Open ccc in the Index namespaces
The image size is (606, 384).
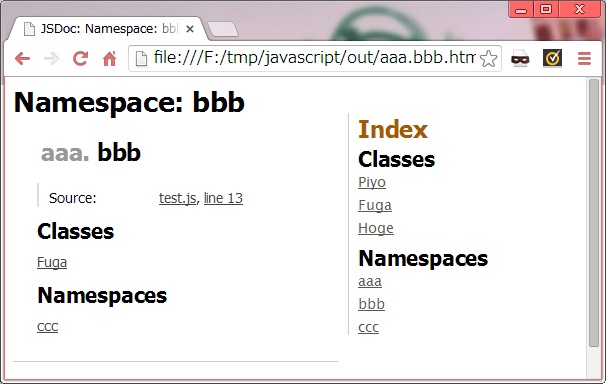[369, 328]
